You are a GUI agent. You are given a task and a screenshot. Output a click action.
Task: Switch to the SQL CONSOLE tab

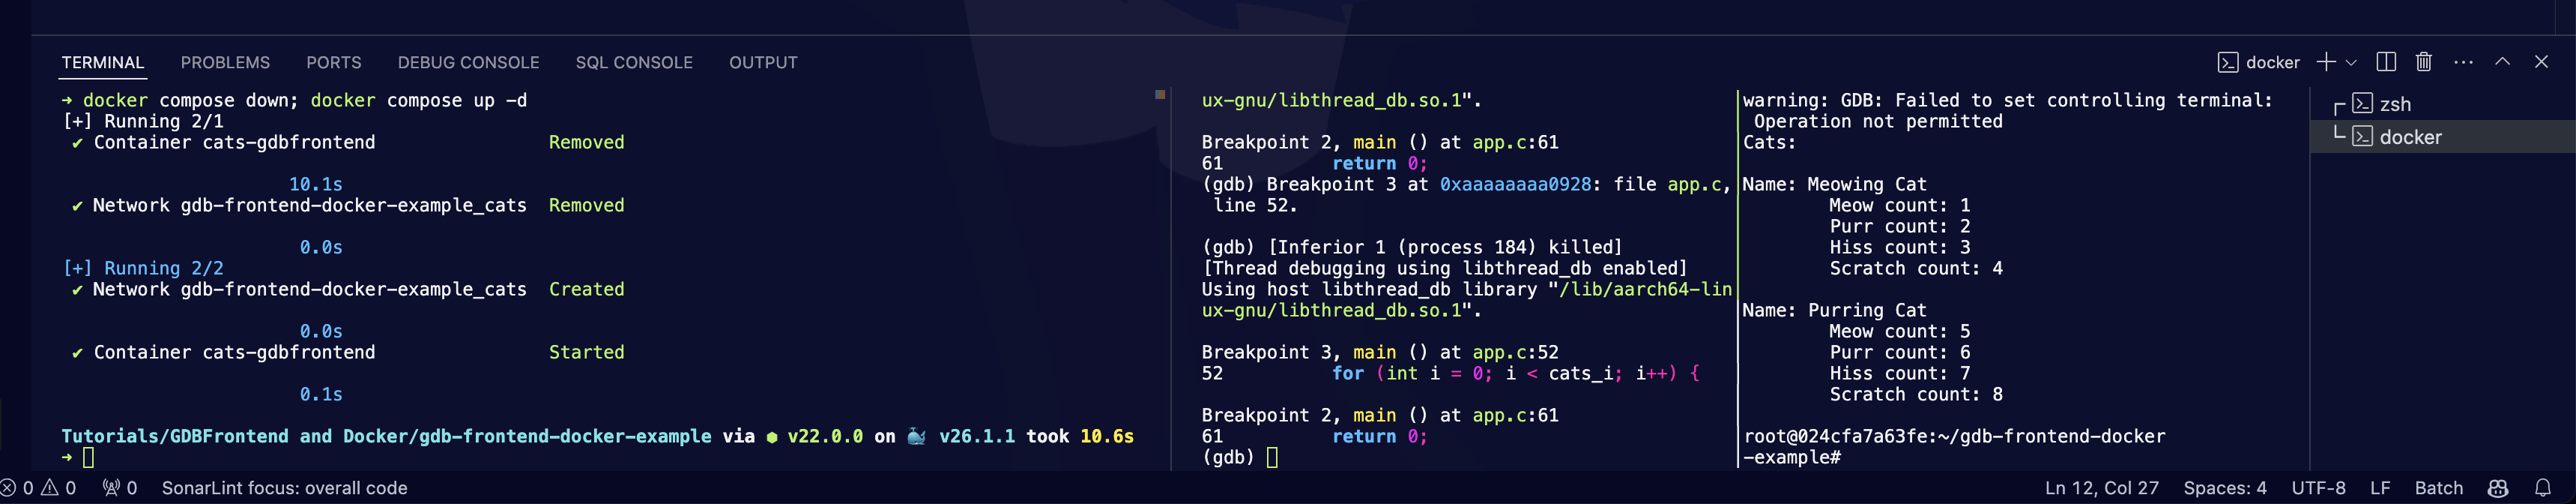pyautogui.click(x=634, y=62)
